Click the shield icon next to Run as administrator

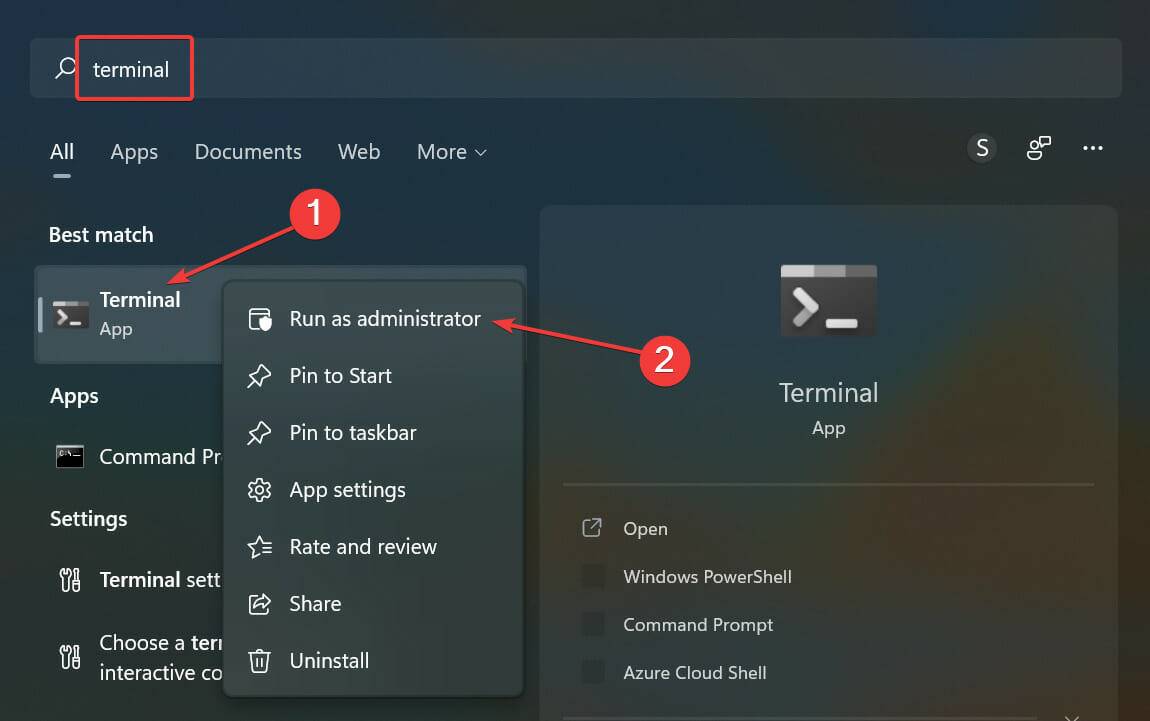coord(259,318)
